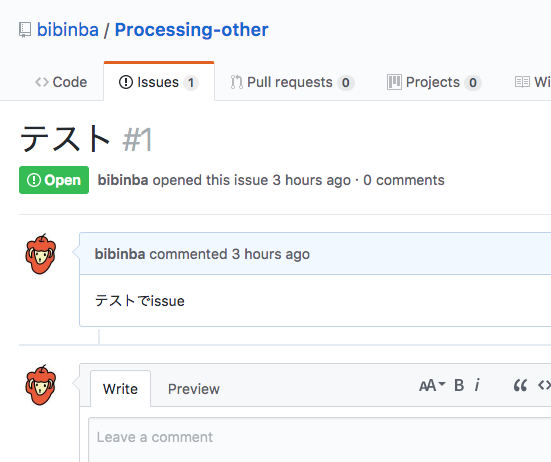Click the Issues counter badge showing 1
Viewport: 551px width, 462px height.
[191, 83]
